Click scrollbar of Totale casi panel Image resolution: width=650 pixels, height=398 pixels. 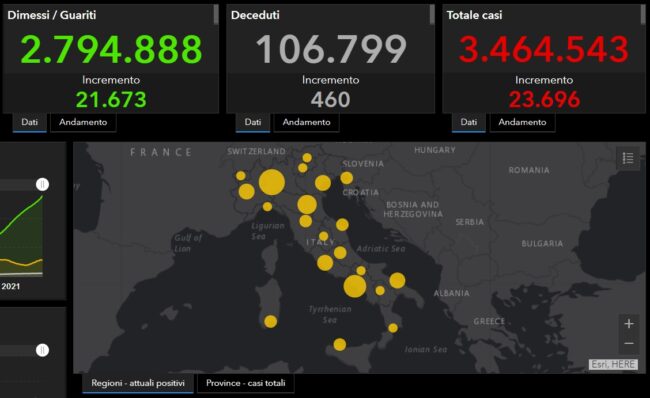click(643, 15)
